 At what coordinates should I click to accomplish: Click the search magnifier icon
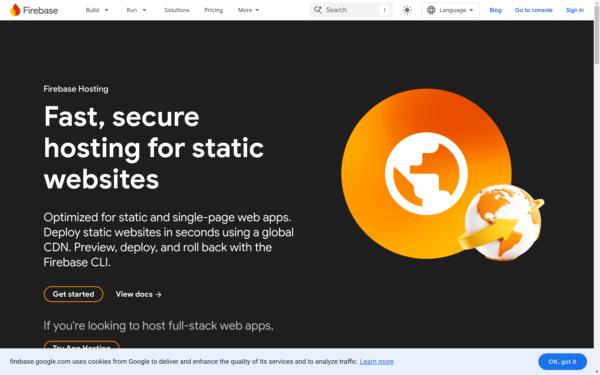click(x=318, y=10)
